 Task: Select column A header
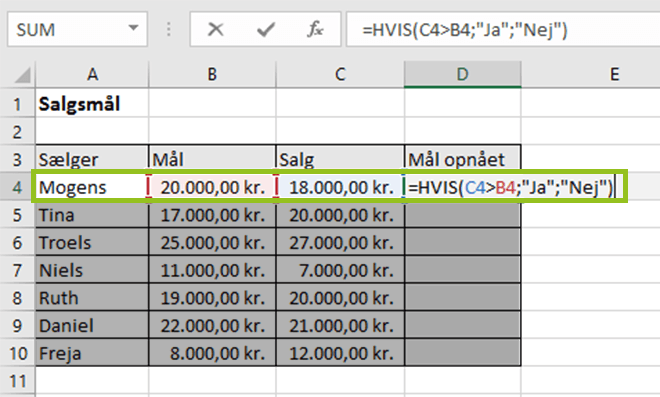92,75
